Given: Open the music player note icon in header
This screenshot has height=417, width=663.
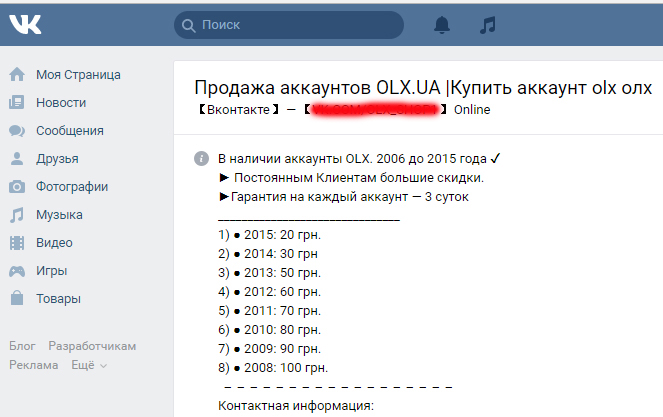Looking at the screenshot, I should [488, 25].
